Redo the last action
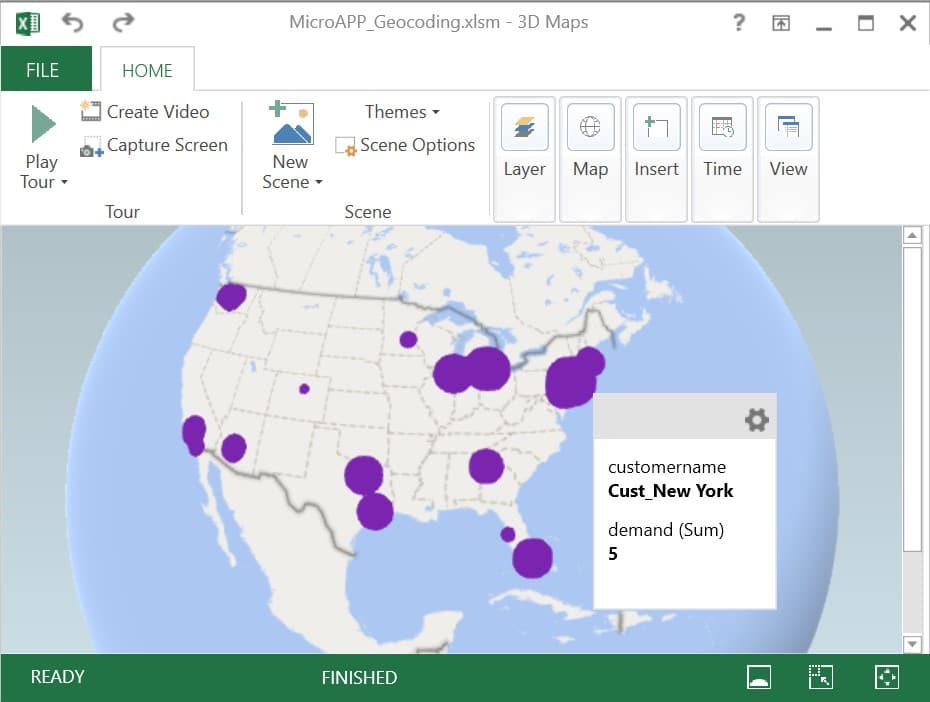The width and height of the screenshot is (930, 702). click(x=123, y=23)
